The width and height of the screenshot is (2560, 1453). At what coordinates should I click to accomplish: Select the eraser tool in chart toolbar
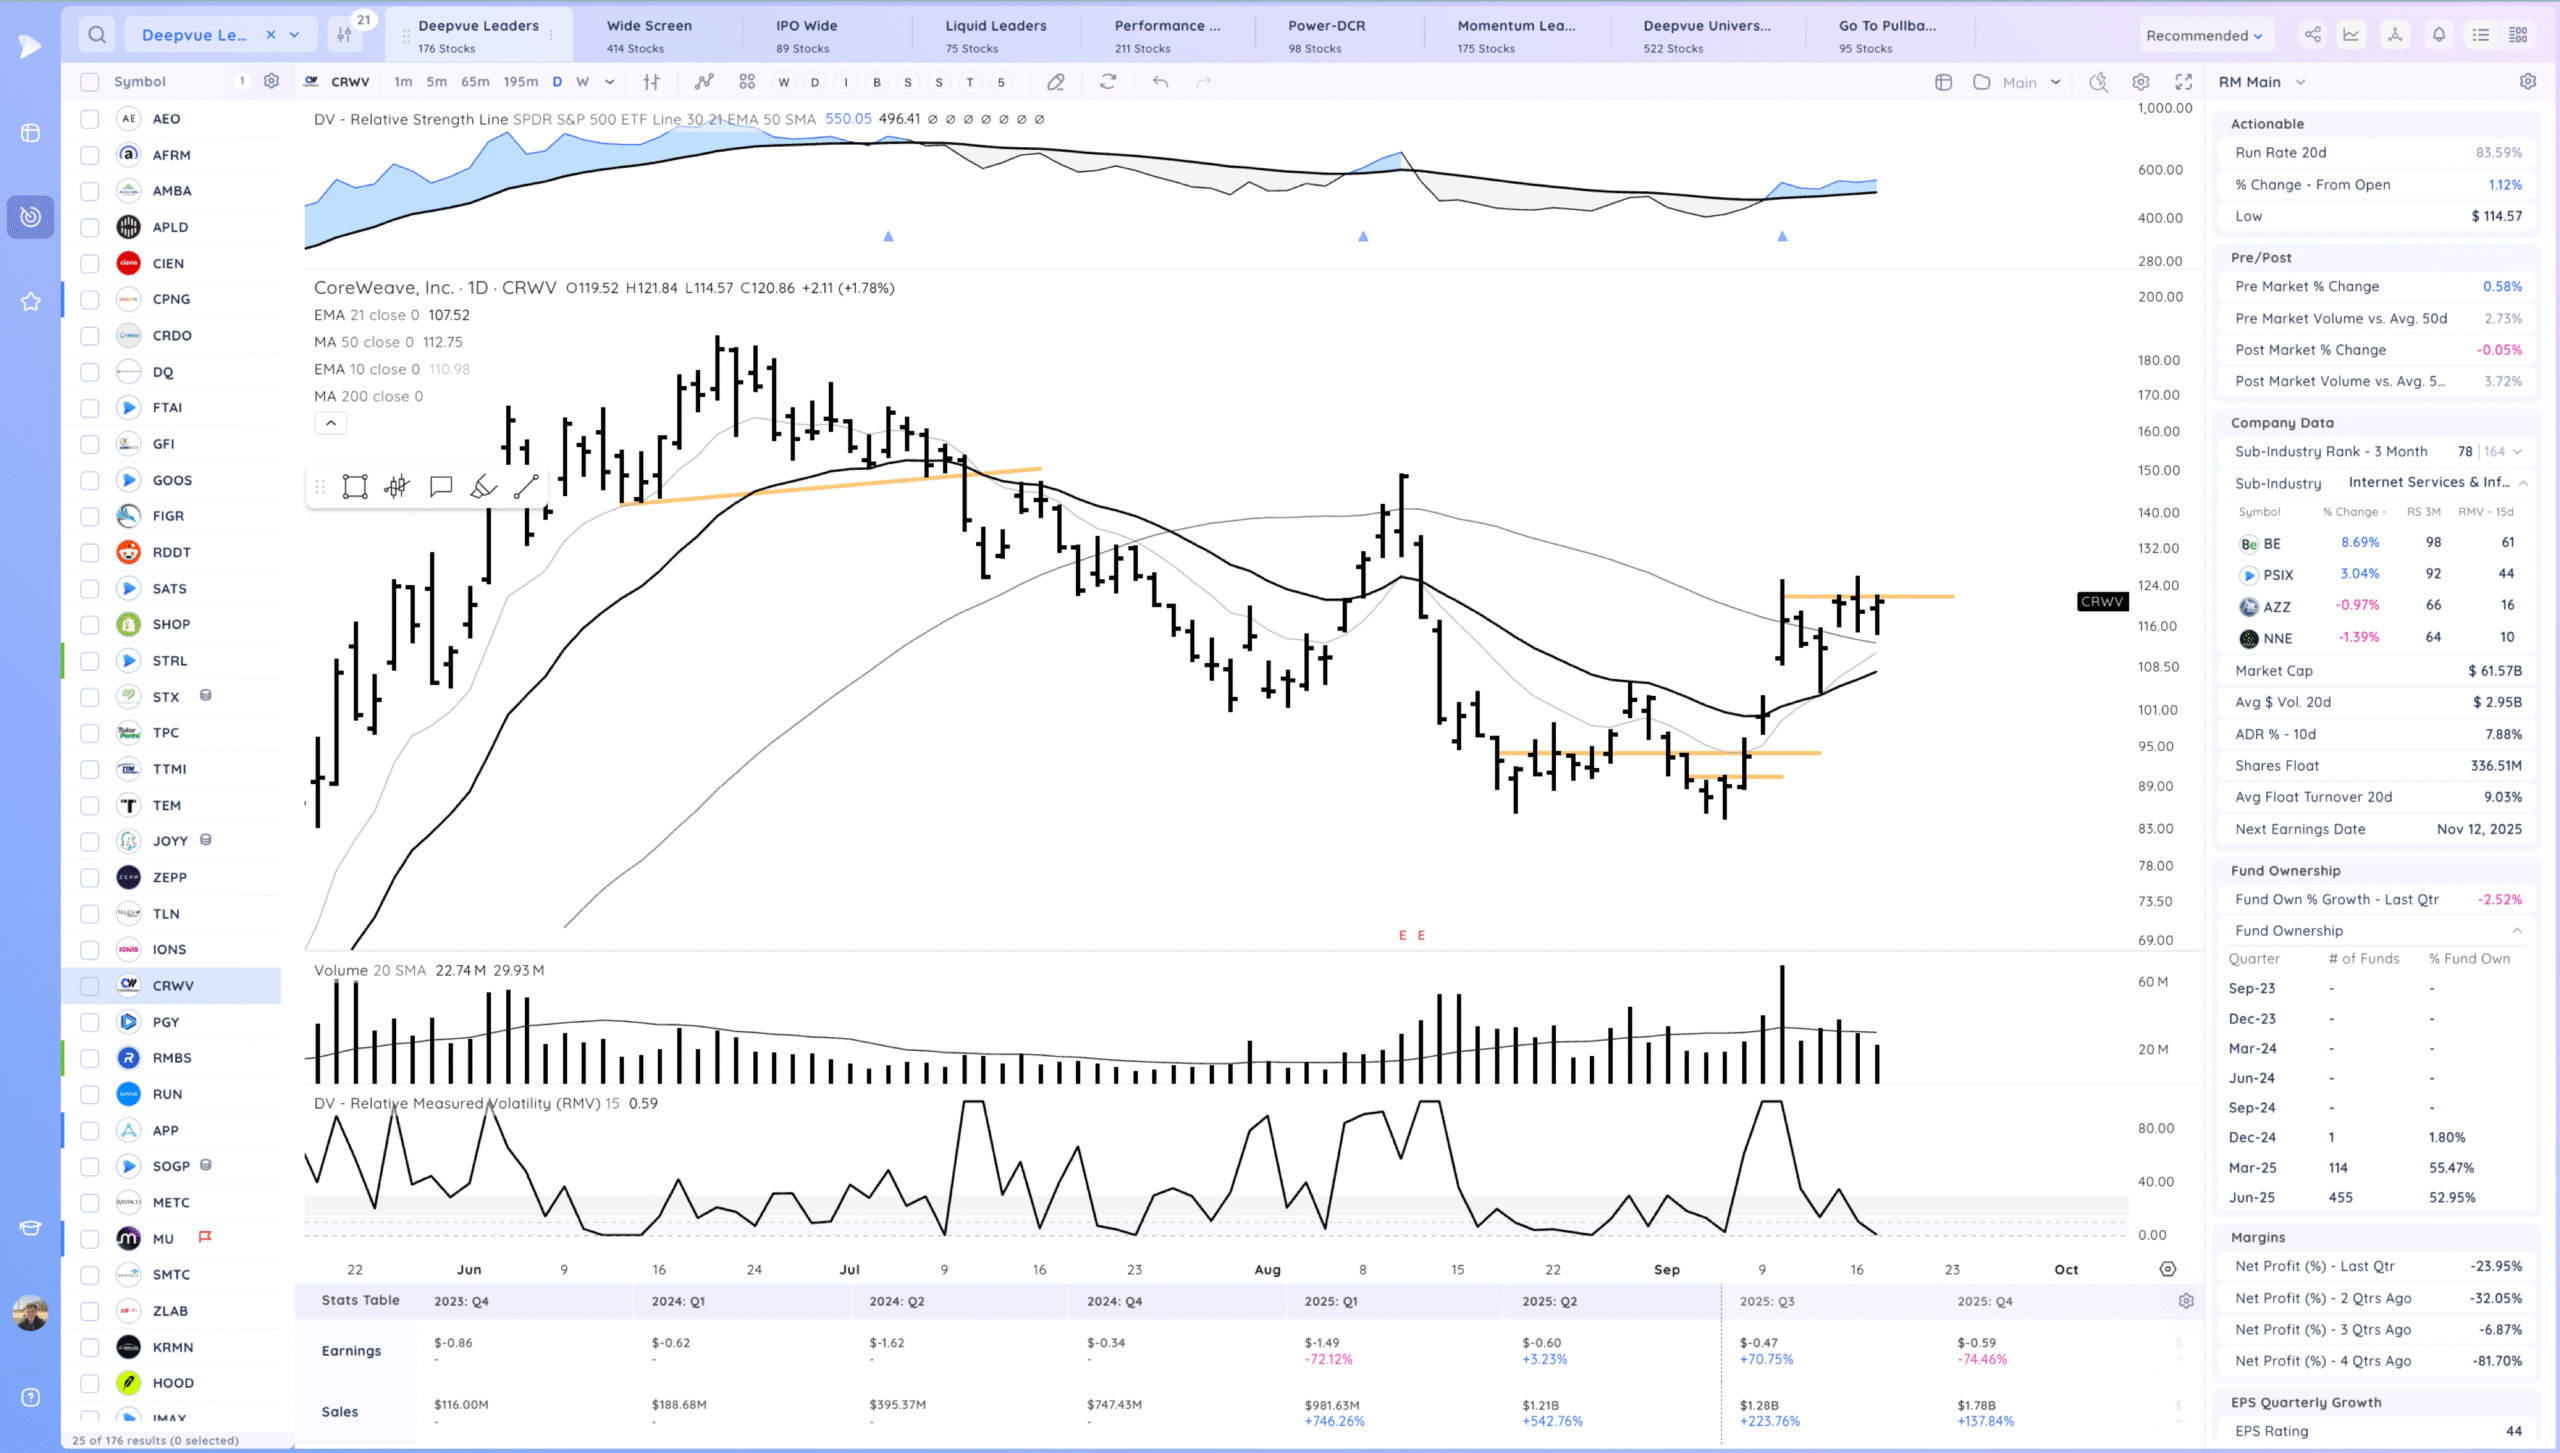1055,82
